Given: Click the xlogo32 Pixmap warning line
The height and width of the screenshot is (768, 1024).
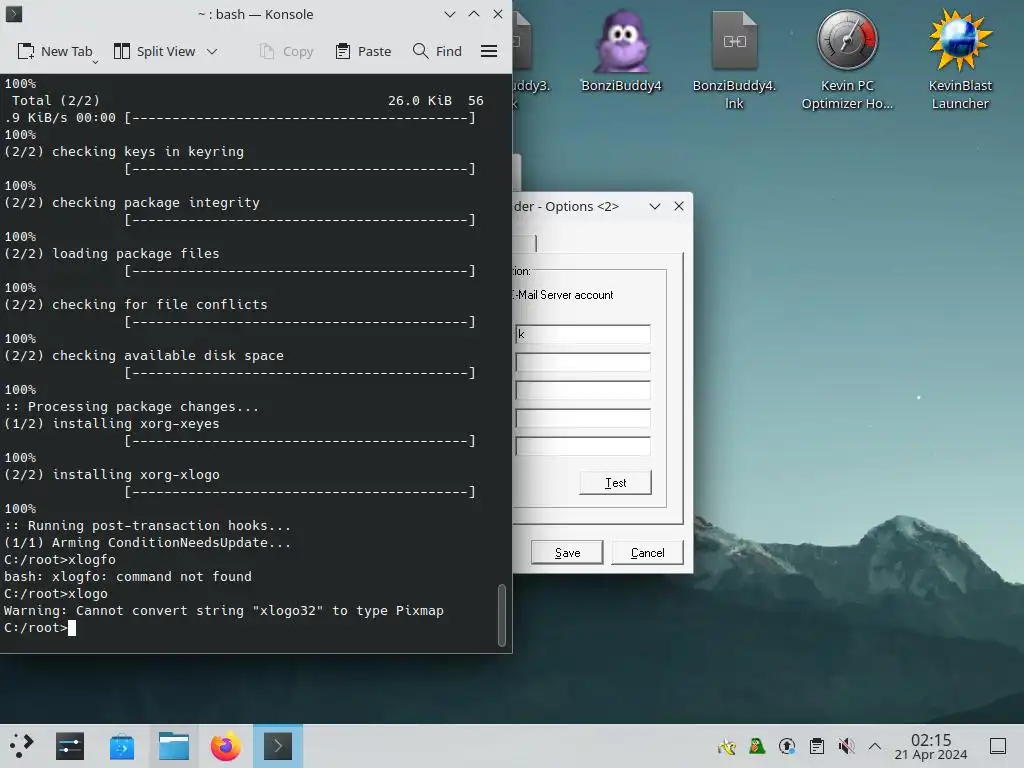Looking at the screenshot, I should pyautogui.click(x=224, y=611).
